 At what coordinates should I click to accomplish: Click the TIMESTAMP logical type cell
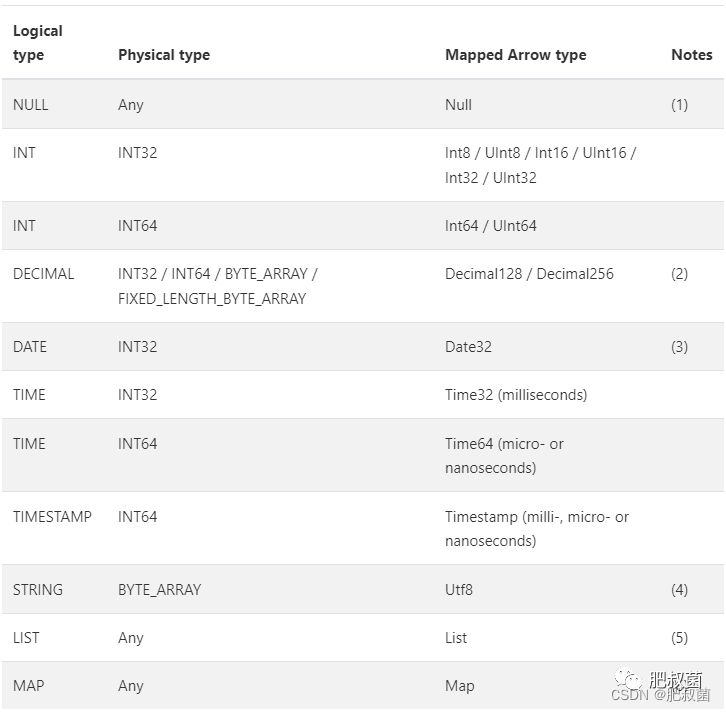52,517
